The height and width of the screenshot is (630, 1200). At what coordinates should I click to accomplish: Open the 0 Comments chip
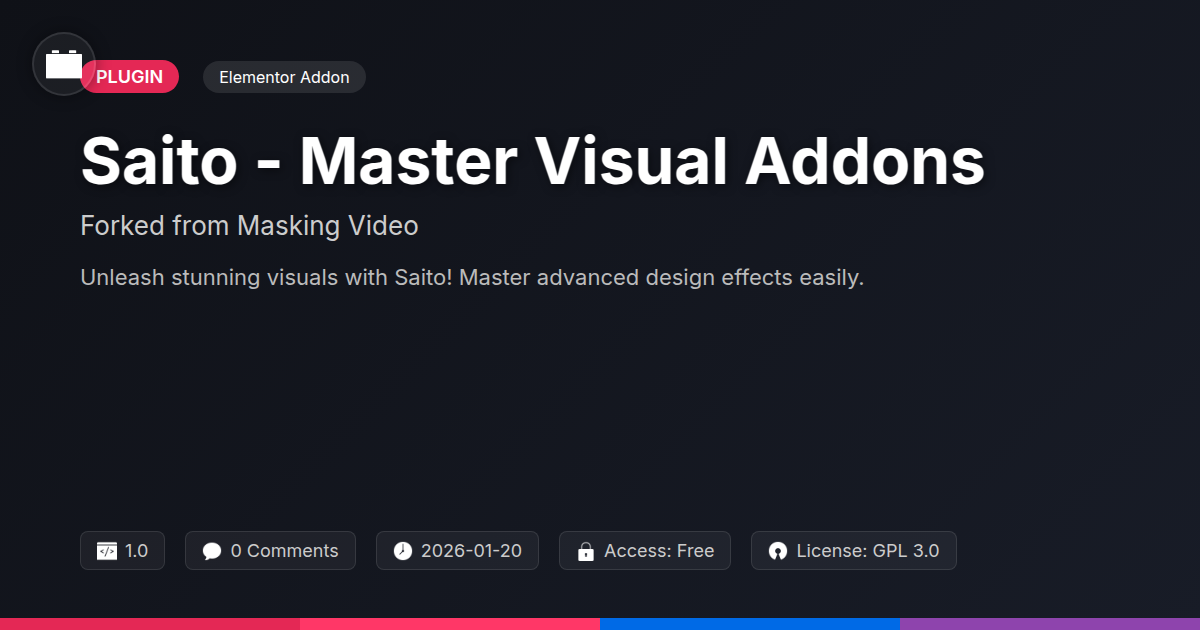coord(270,551)
